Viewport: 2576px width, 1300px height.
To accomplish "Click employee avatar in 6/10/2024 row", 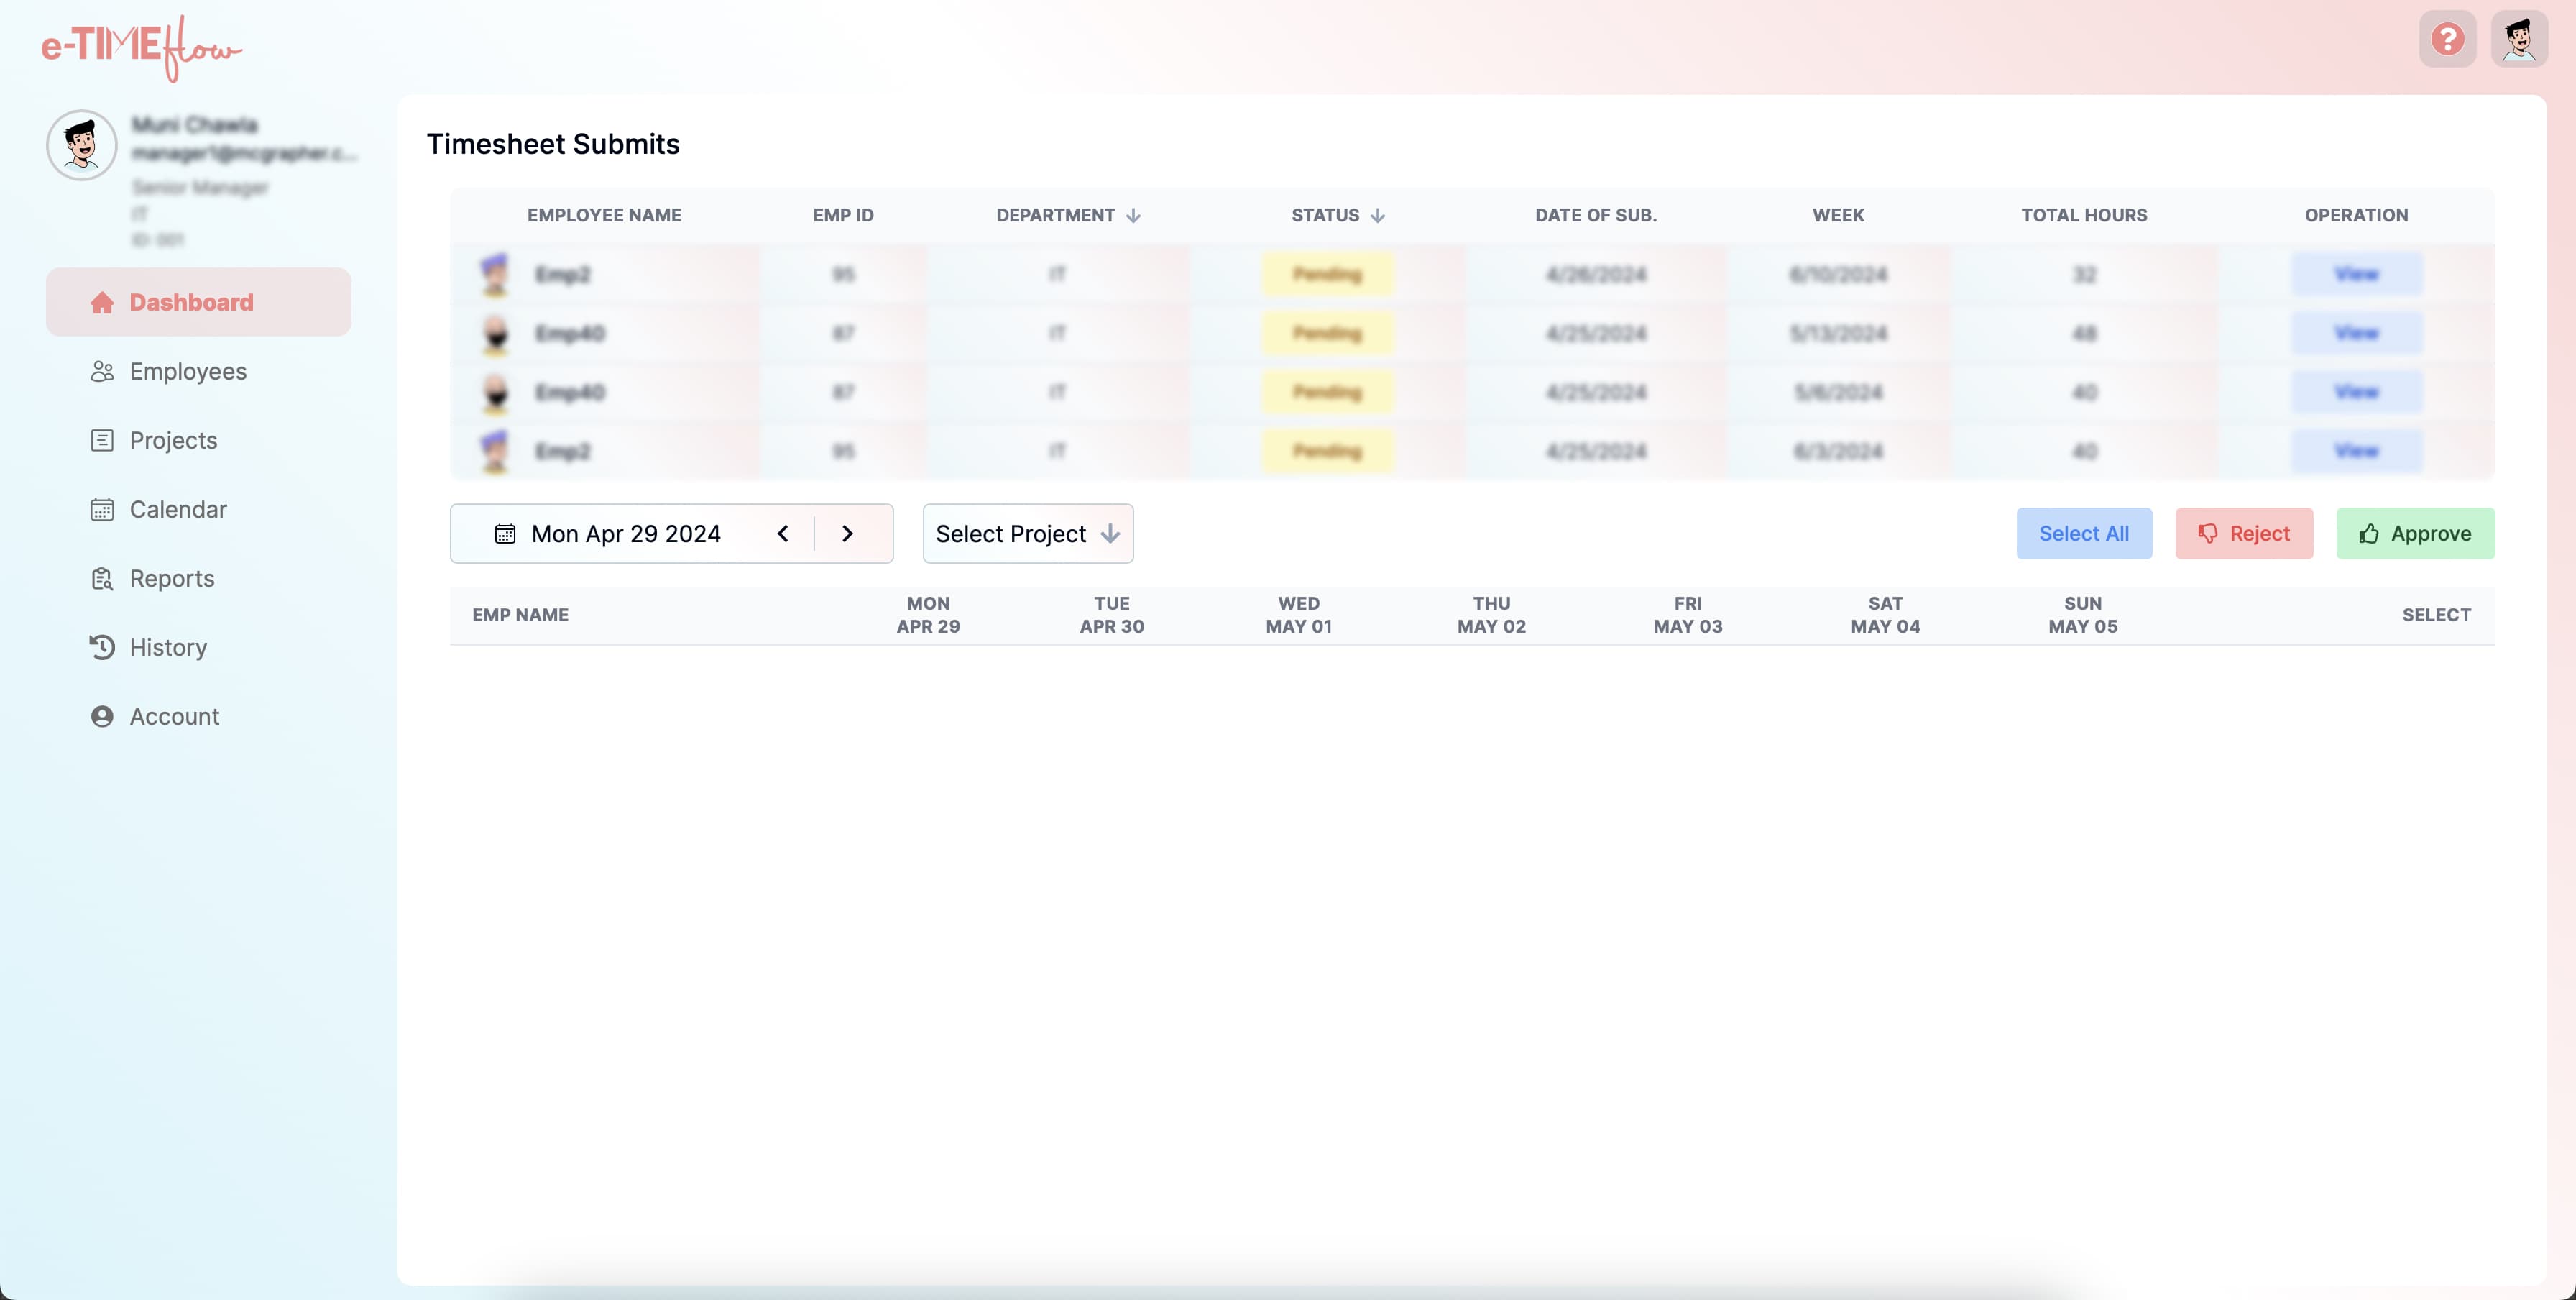I will 495,274.
